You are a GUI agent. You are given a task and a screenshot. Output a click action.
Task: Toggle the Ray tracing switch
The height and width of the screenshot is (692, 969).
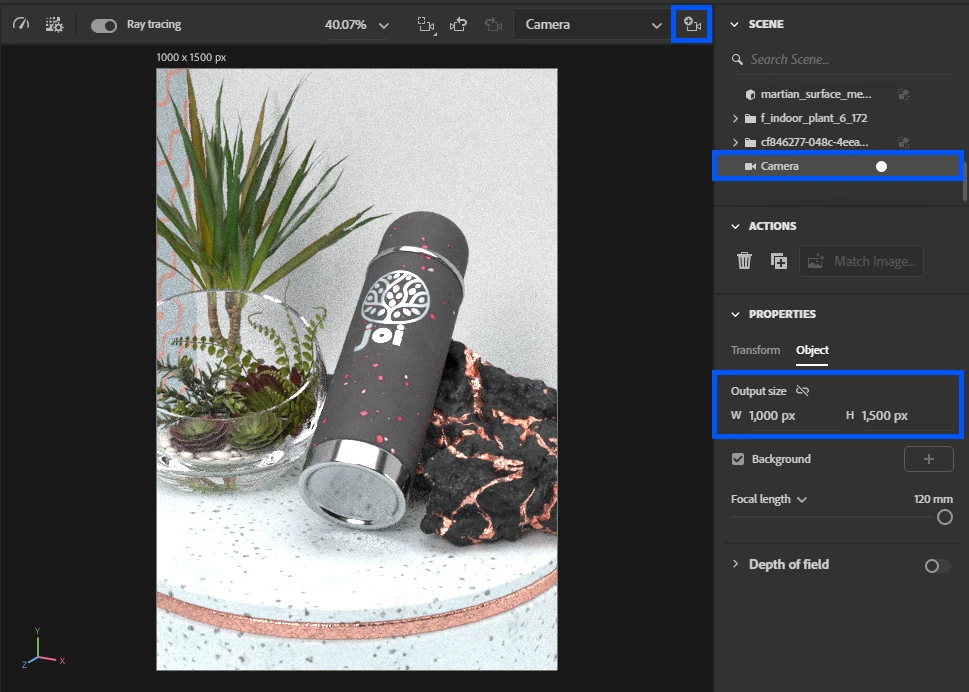tap(104, 25)
